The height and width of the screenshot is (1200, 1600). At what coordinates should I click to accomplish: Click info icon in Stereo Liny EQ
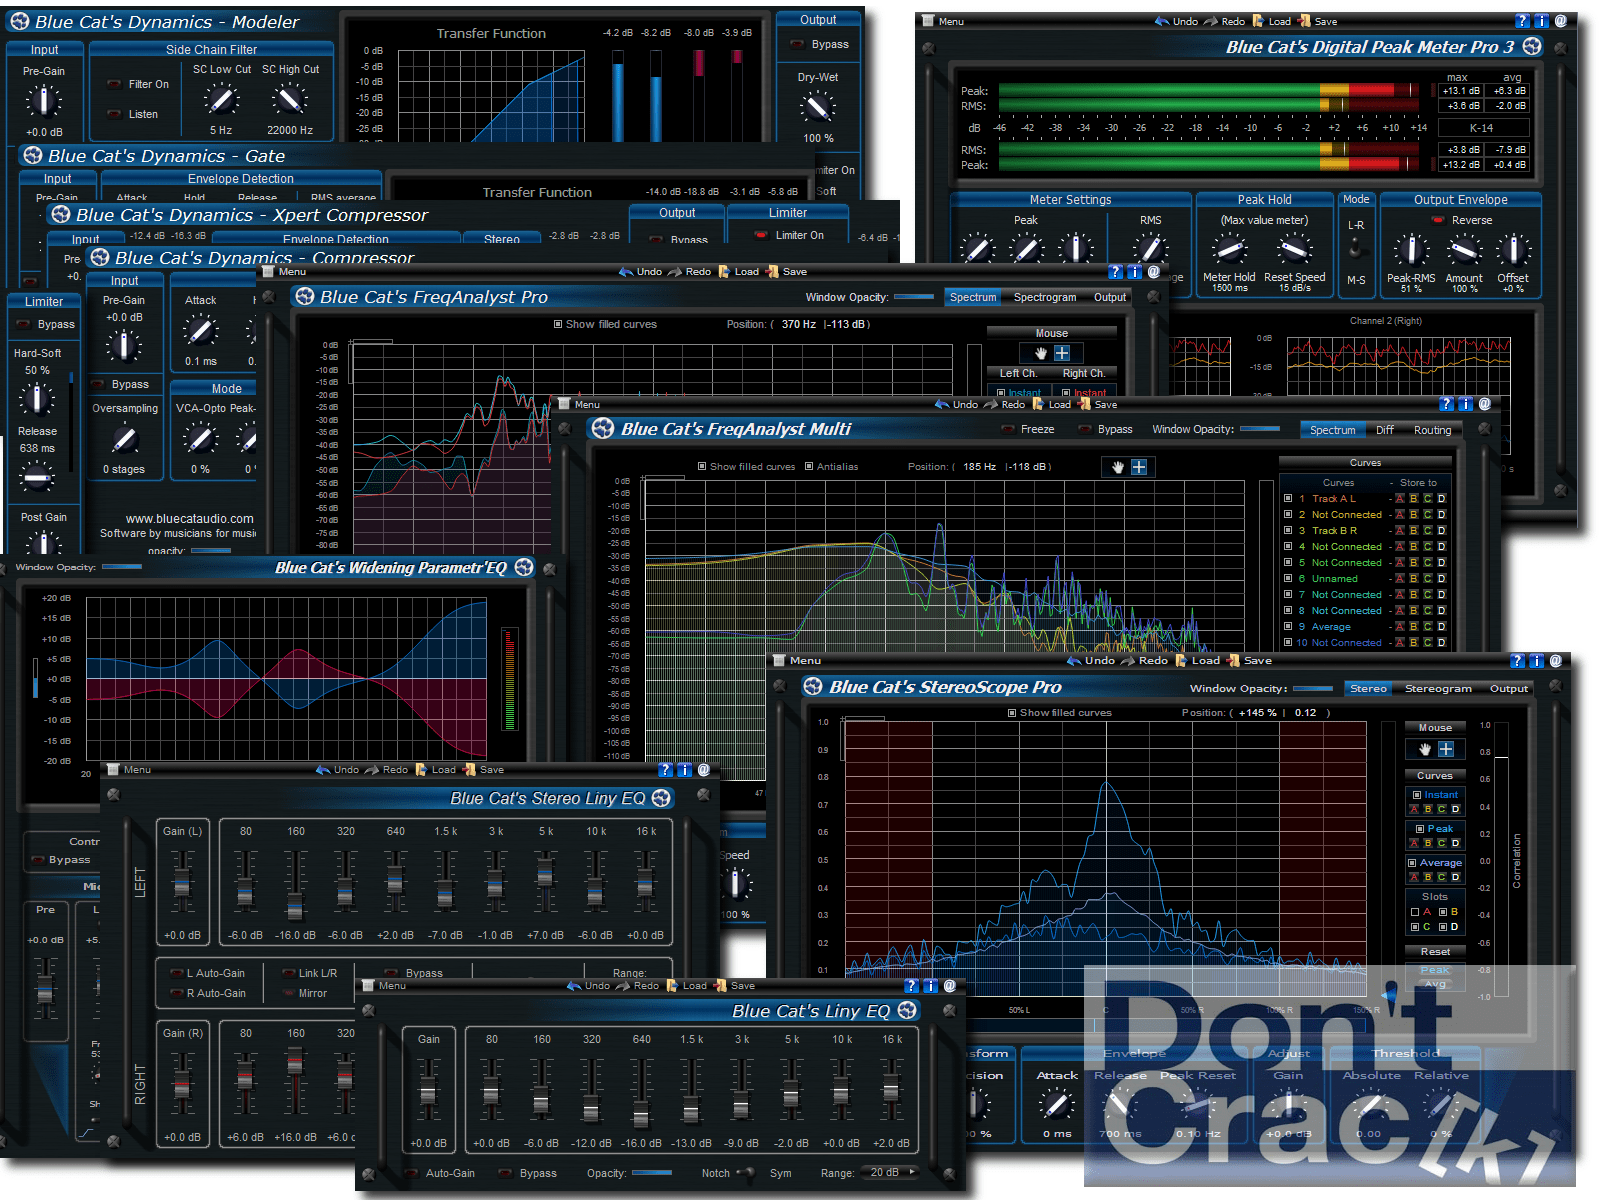coord(684,770)
